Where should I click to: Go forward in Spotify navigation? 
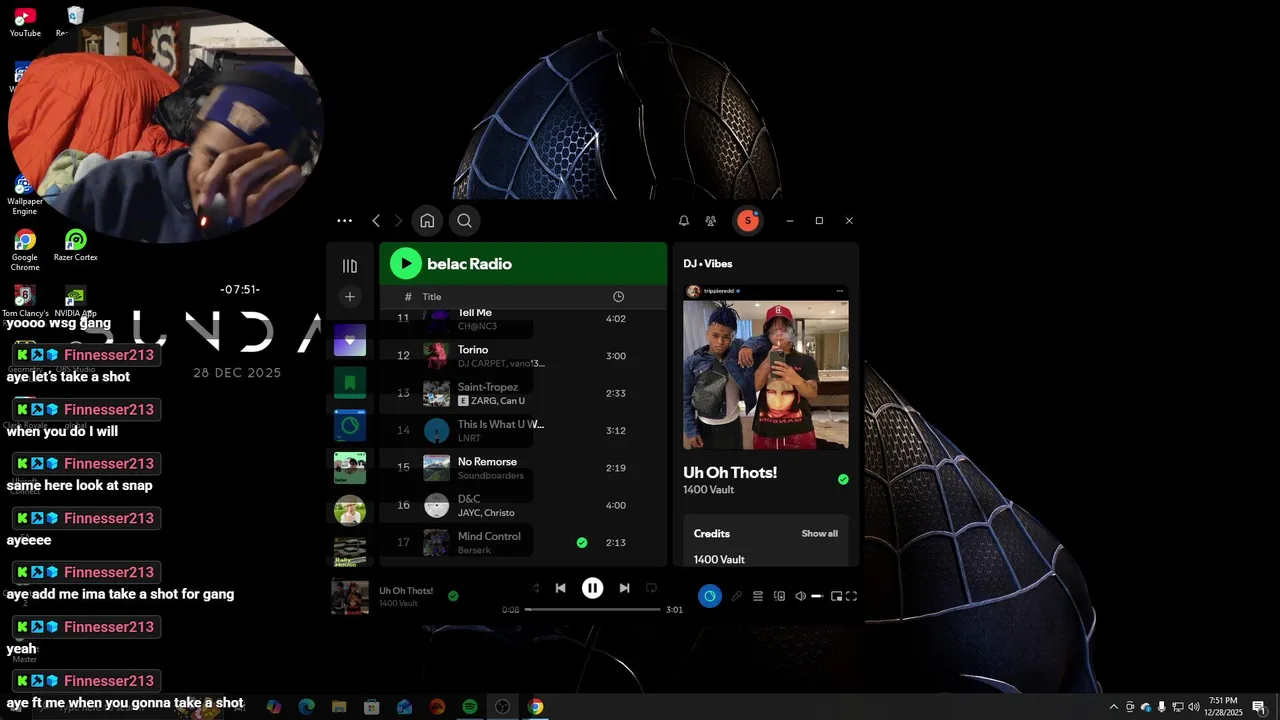click(398, 221)
